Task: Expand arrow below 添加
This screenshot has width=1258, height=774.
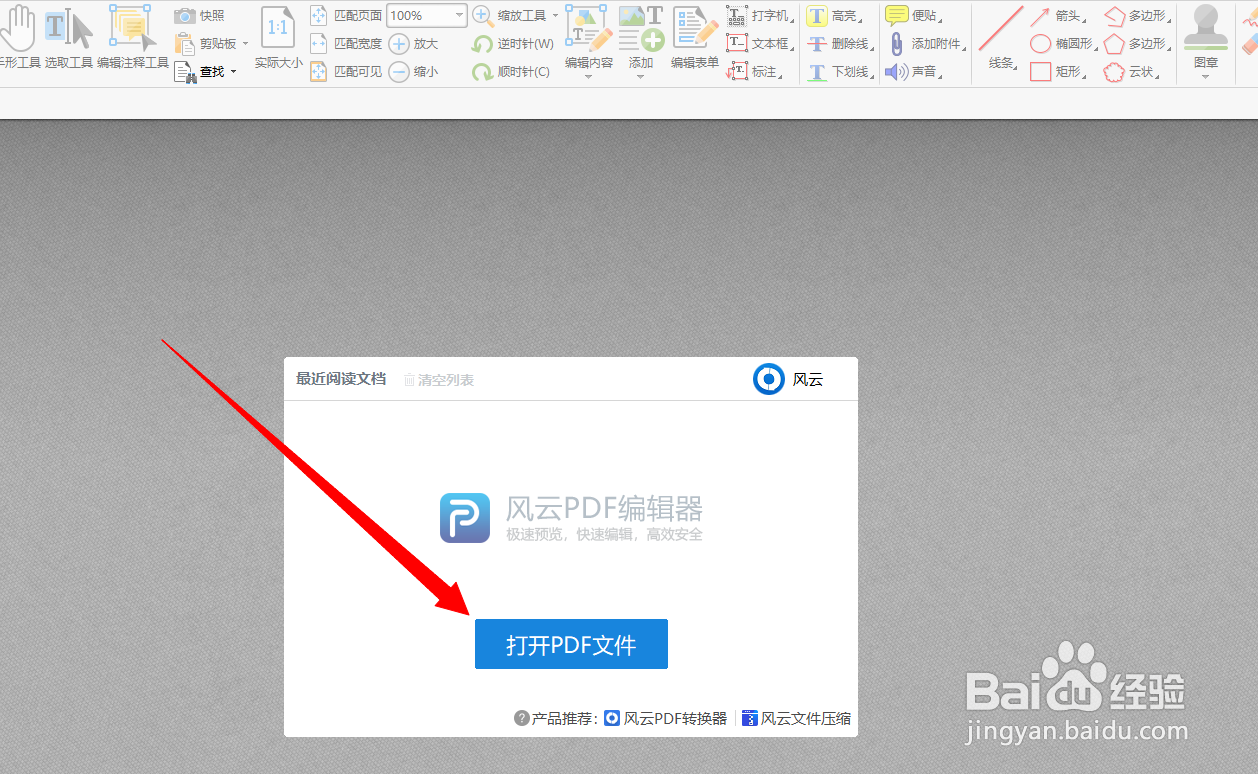Action: tap(641, 77)
